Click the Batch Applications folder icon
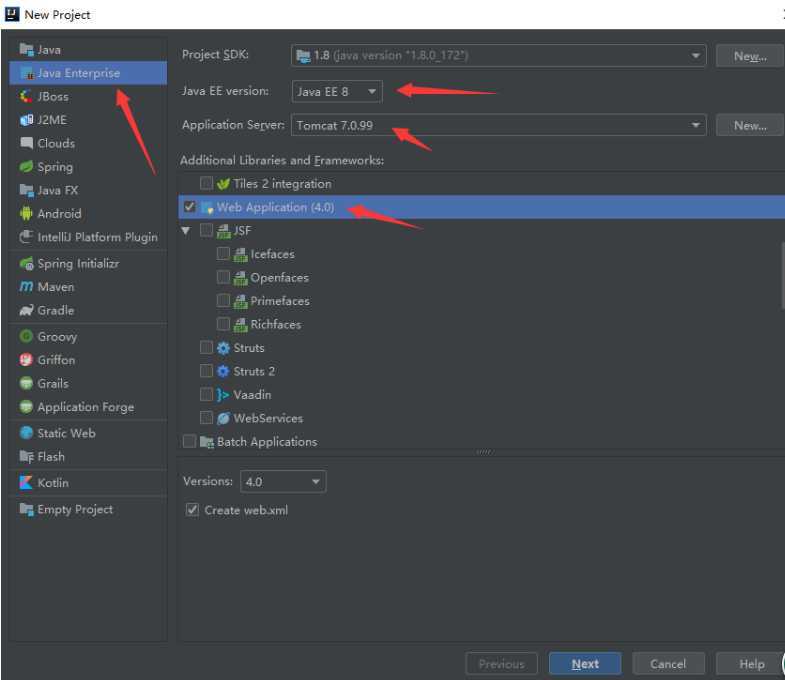Image resolution: width=785 pixels, height=680 pixels. coord(207,442)
